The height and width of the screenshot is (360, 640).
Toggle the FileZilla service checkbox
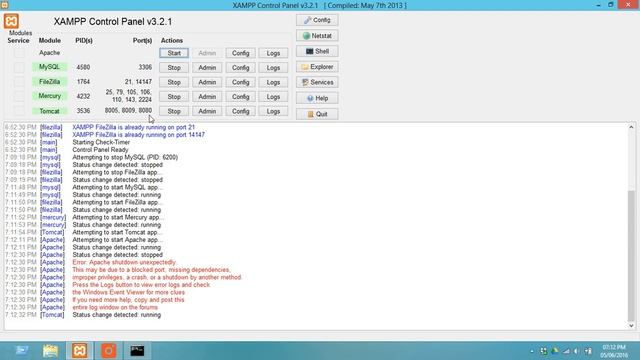coord(19,82)
